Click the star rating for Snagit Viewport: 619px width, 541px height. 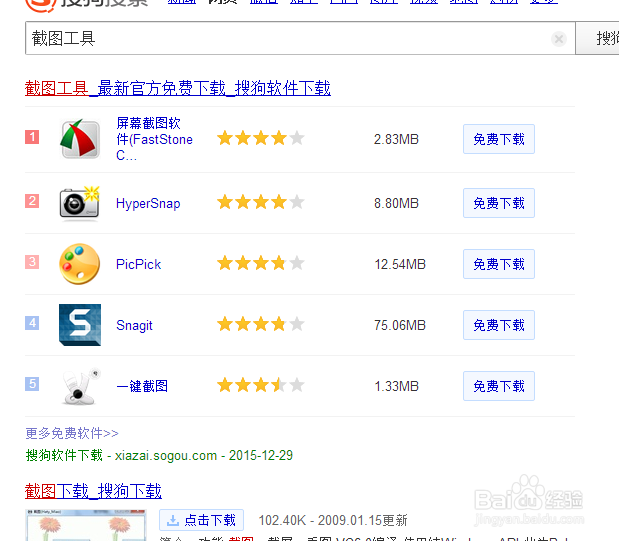coord(261,324)
